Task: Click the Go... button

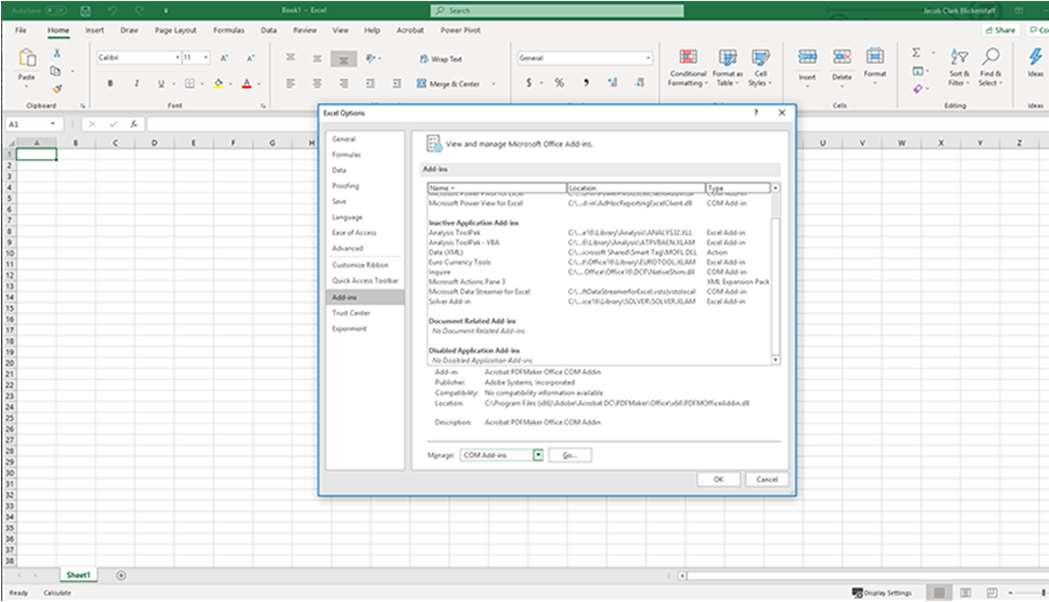Action: pyautogui.click(x=570, y=456)
